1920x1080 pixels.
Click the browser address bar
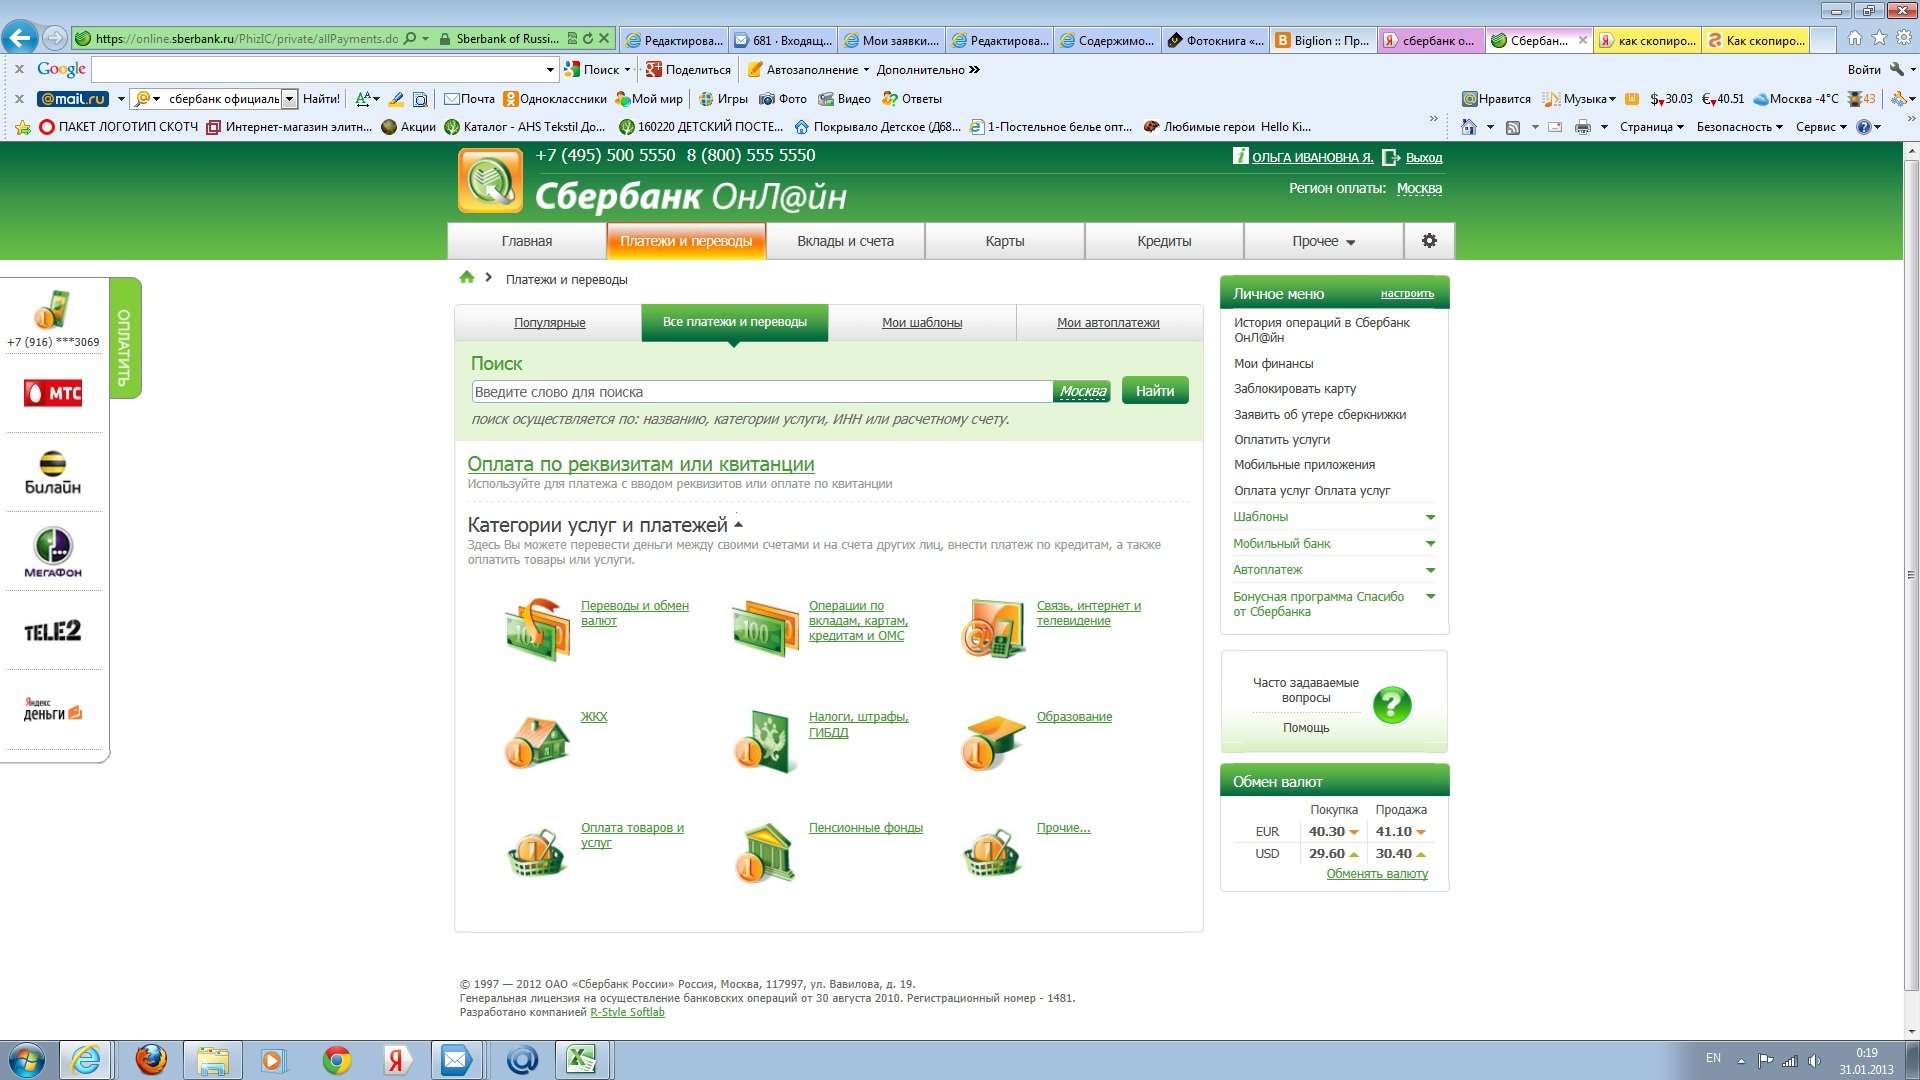click(247, 39)
